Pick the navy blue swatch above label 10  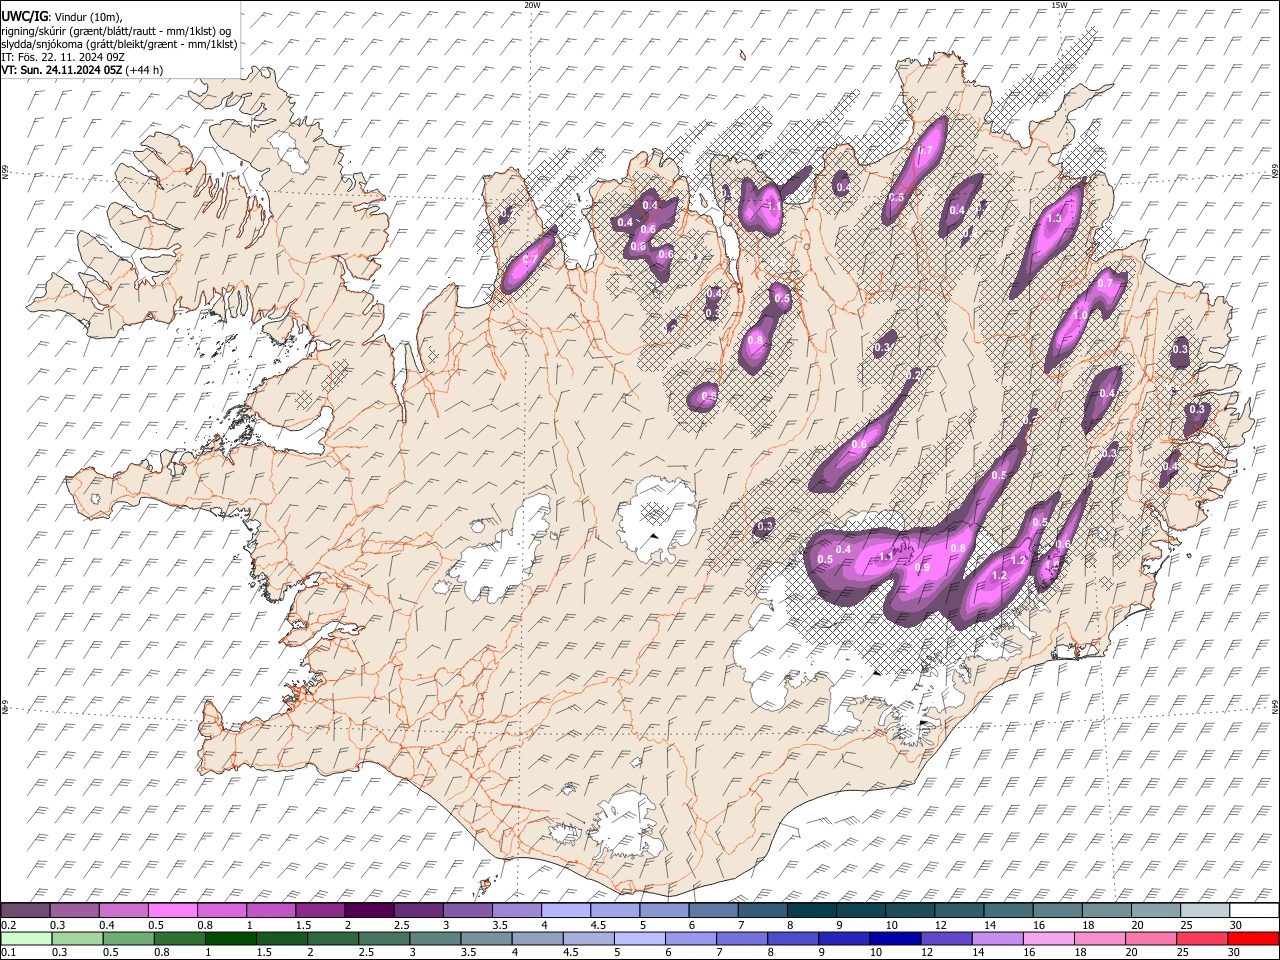click(896, 938)
